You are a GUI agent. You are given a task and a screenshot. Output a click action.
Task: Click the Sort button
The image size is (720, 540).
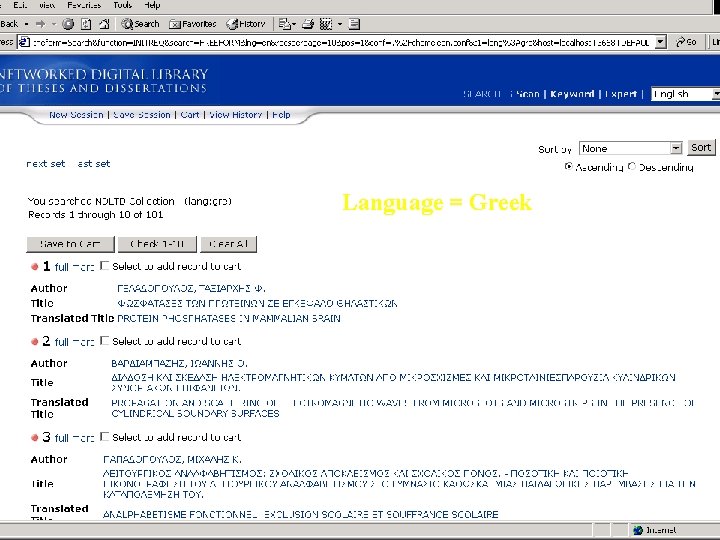[701, 148]
